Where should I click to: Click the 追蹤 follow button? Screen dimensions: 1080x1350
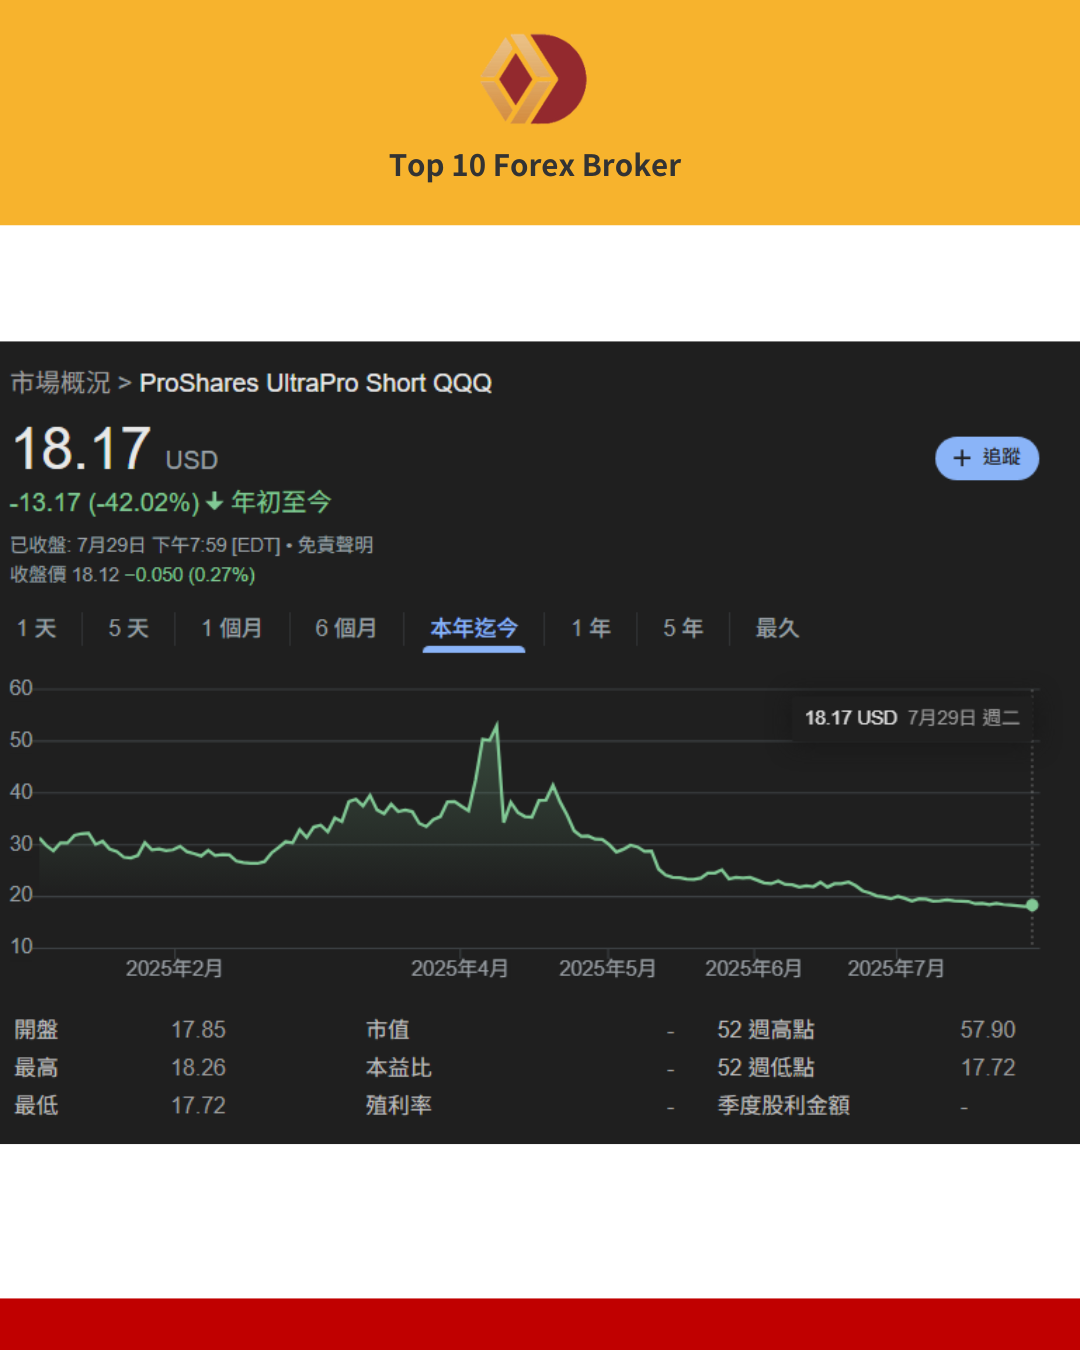click(987, 458)
